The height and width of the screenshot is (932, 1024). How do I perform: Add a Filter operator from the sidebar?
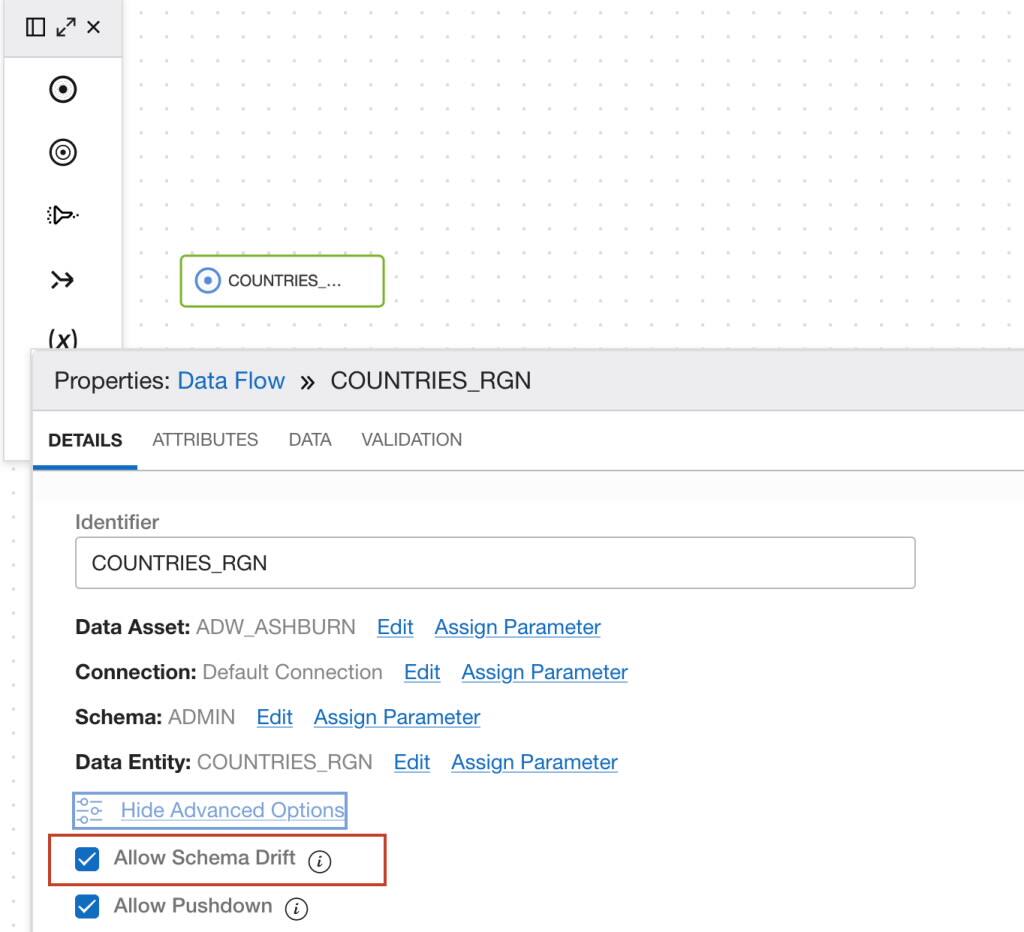pos(62,213)
